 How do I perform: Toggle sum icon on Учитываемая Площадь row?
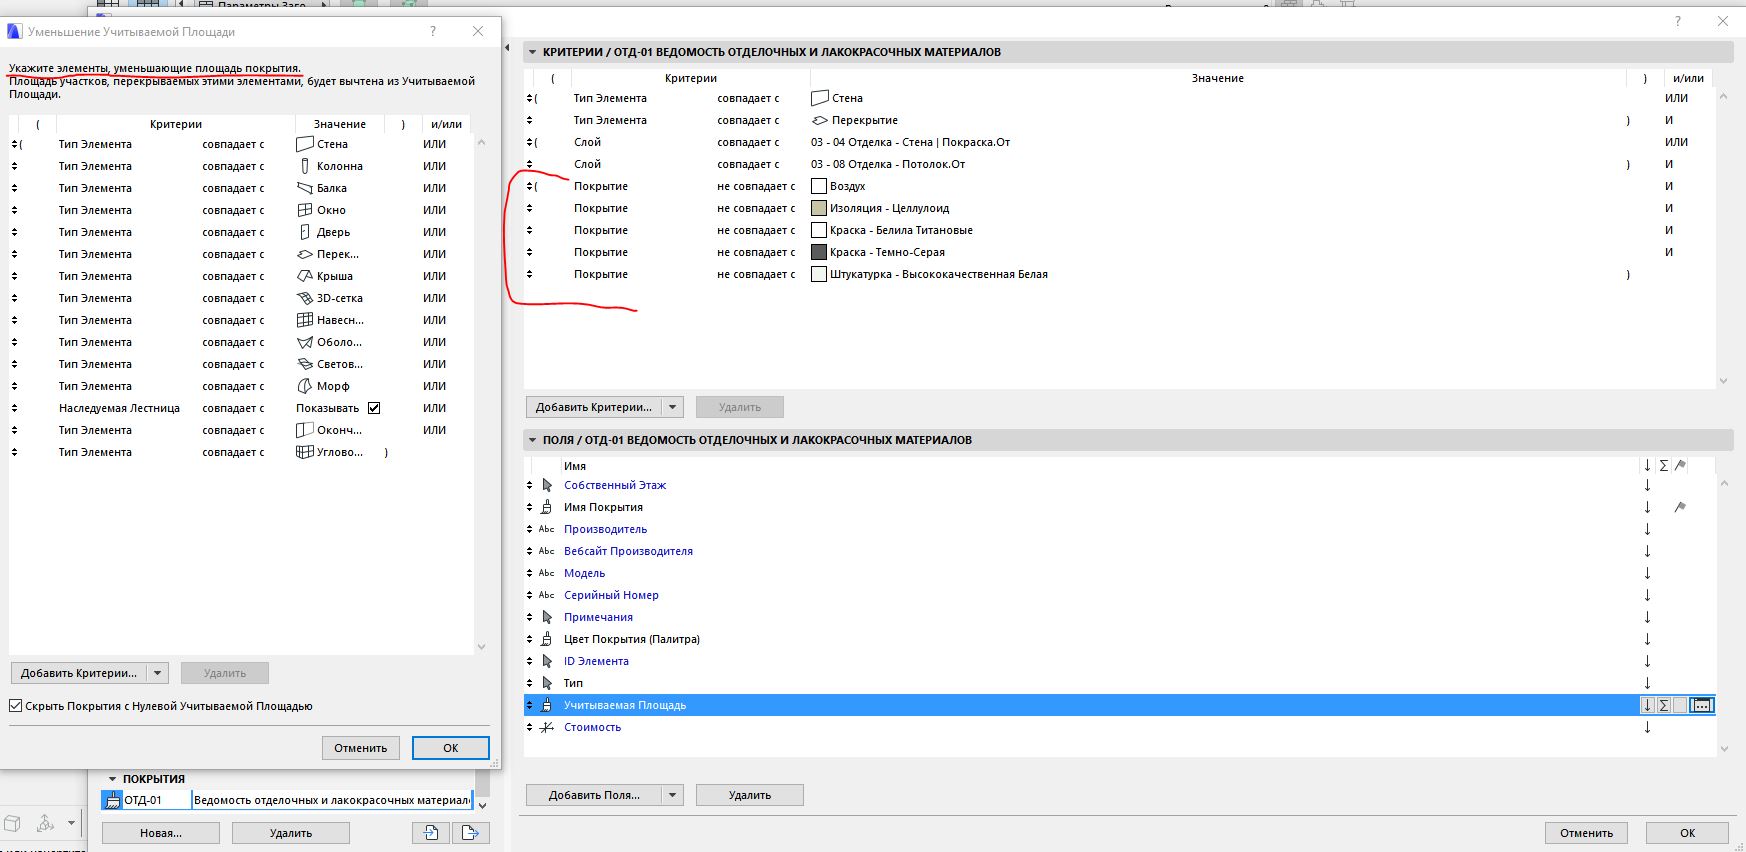tap(1664, 705)
